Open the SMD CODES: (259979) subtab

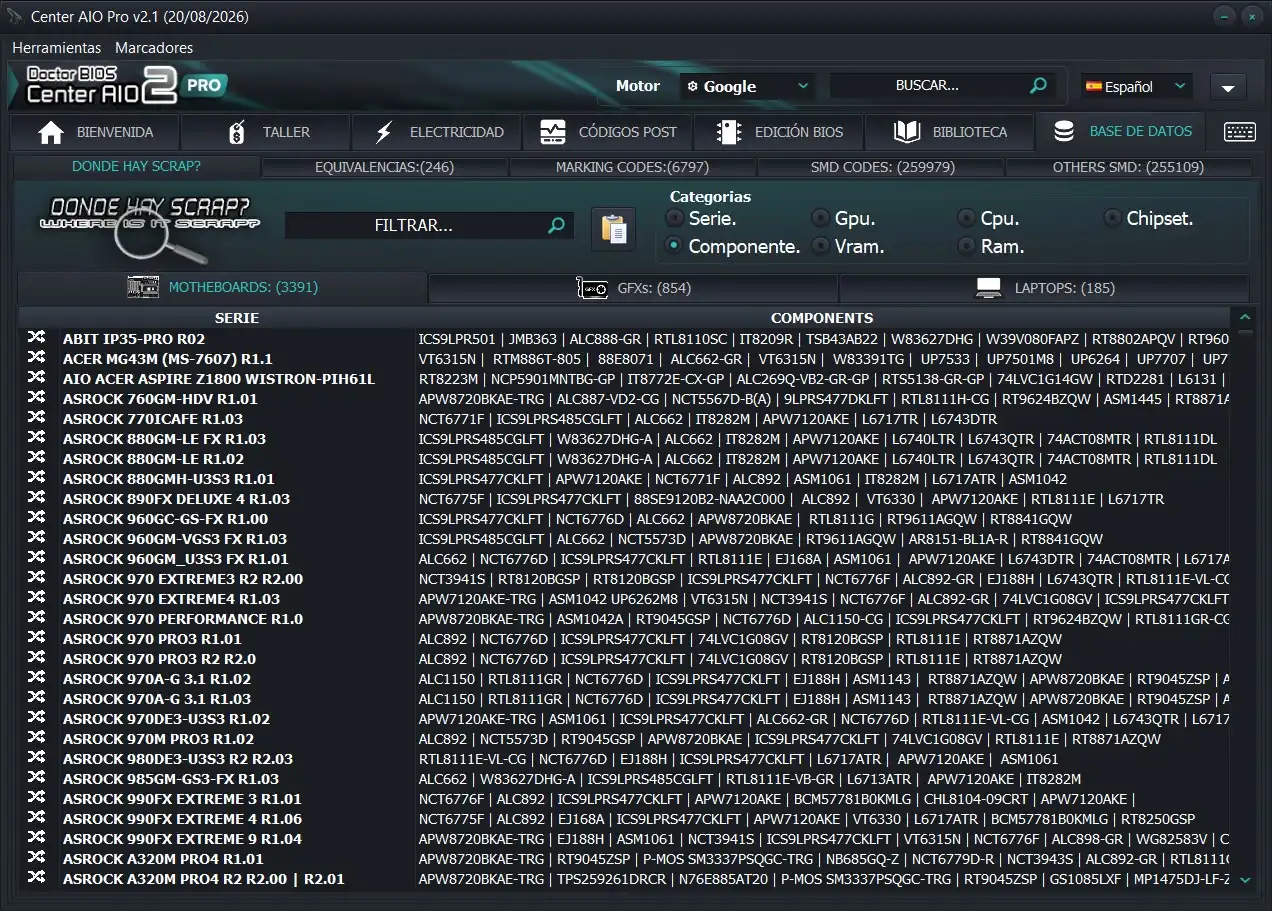[x=880, y=167]
